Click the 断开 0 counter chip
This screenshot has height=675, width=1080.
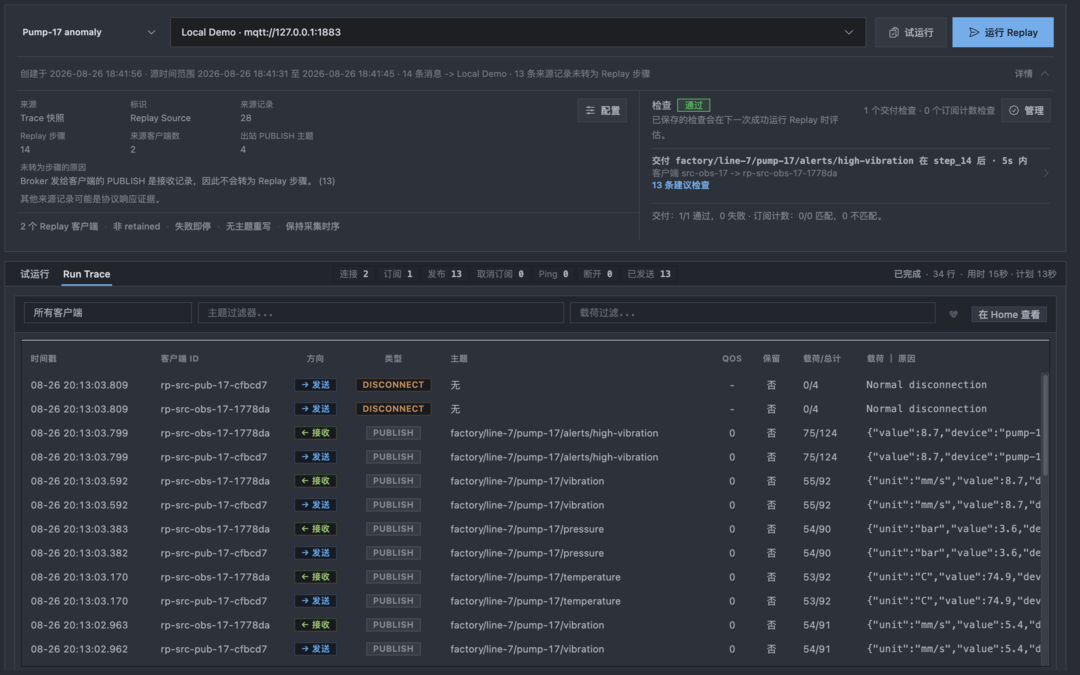(598, 274)
